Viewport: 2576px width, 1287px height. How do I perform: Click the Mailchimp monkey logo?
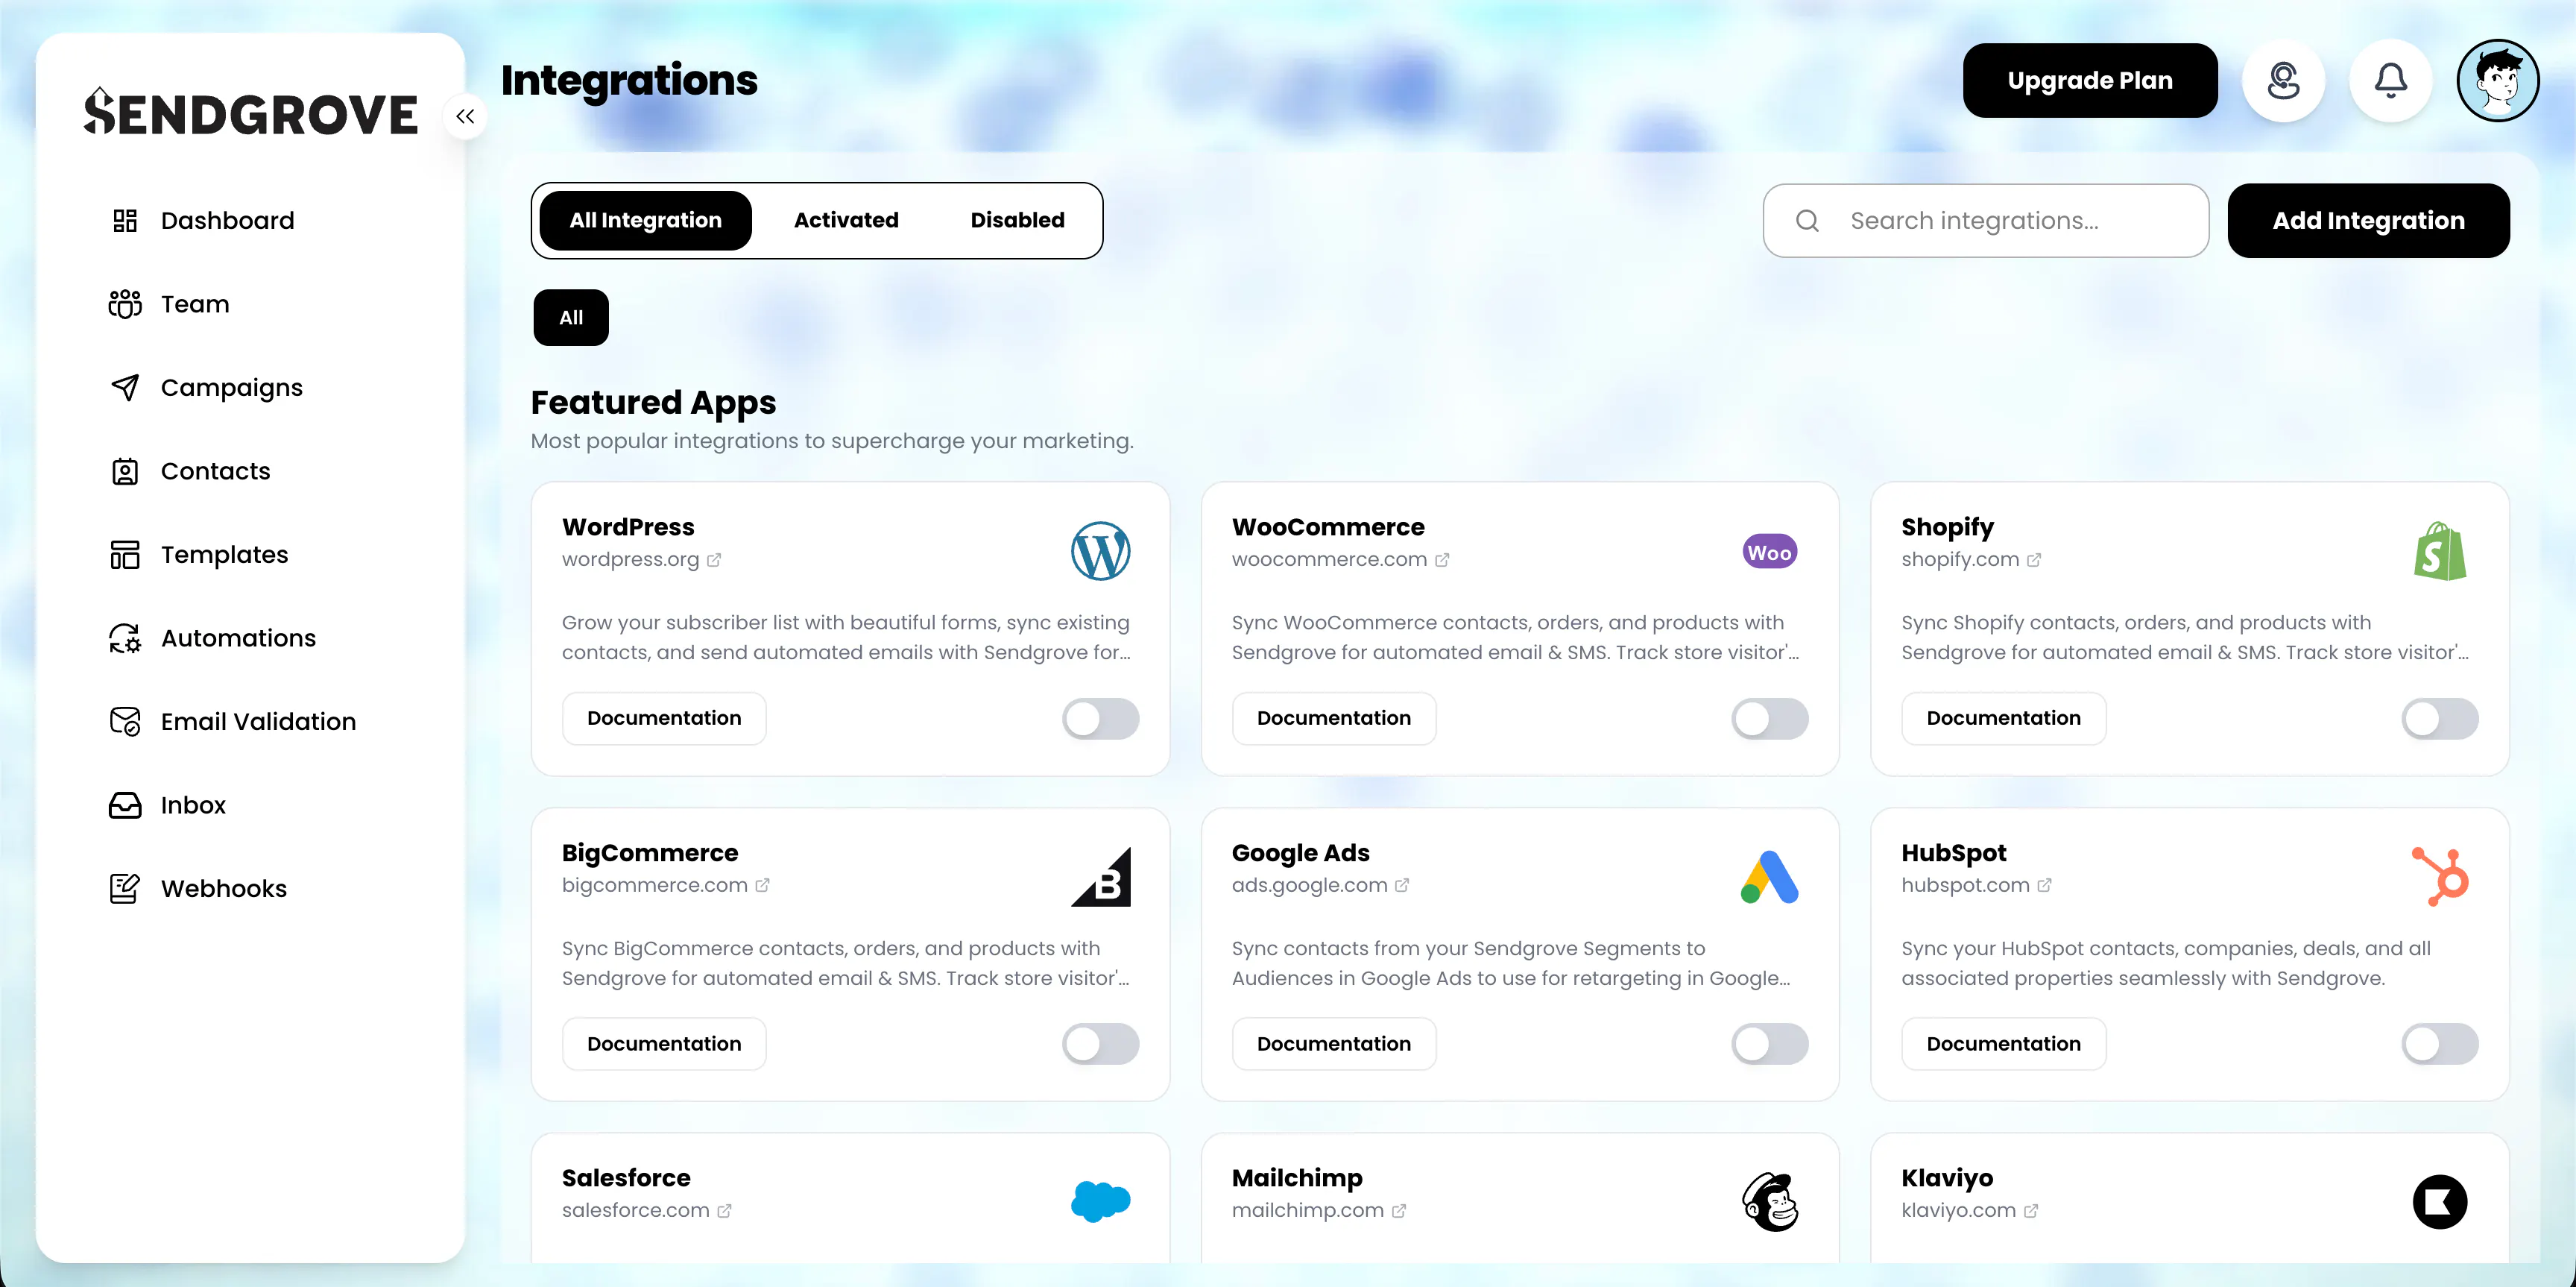[1769, 1202]
